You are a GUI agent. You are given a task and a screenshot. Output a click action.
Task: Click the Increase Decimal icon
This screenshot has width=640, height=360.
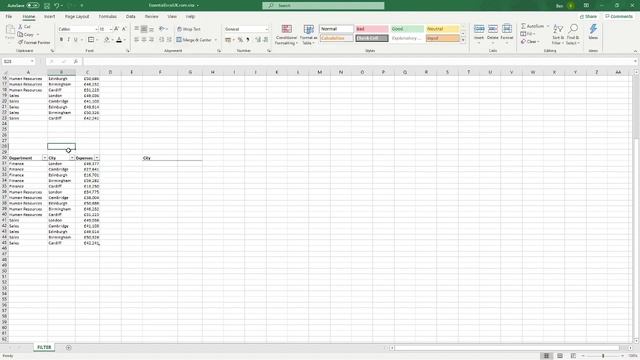(258, 40)
